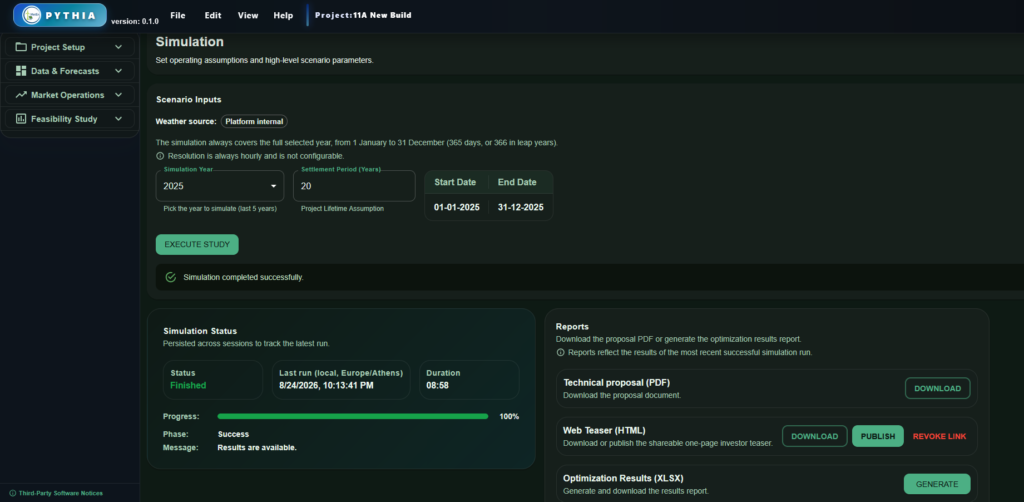1024x502 pixels.
Task: Click the Scenario Inputs heading
Action: (189, 100)
